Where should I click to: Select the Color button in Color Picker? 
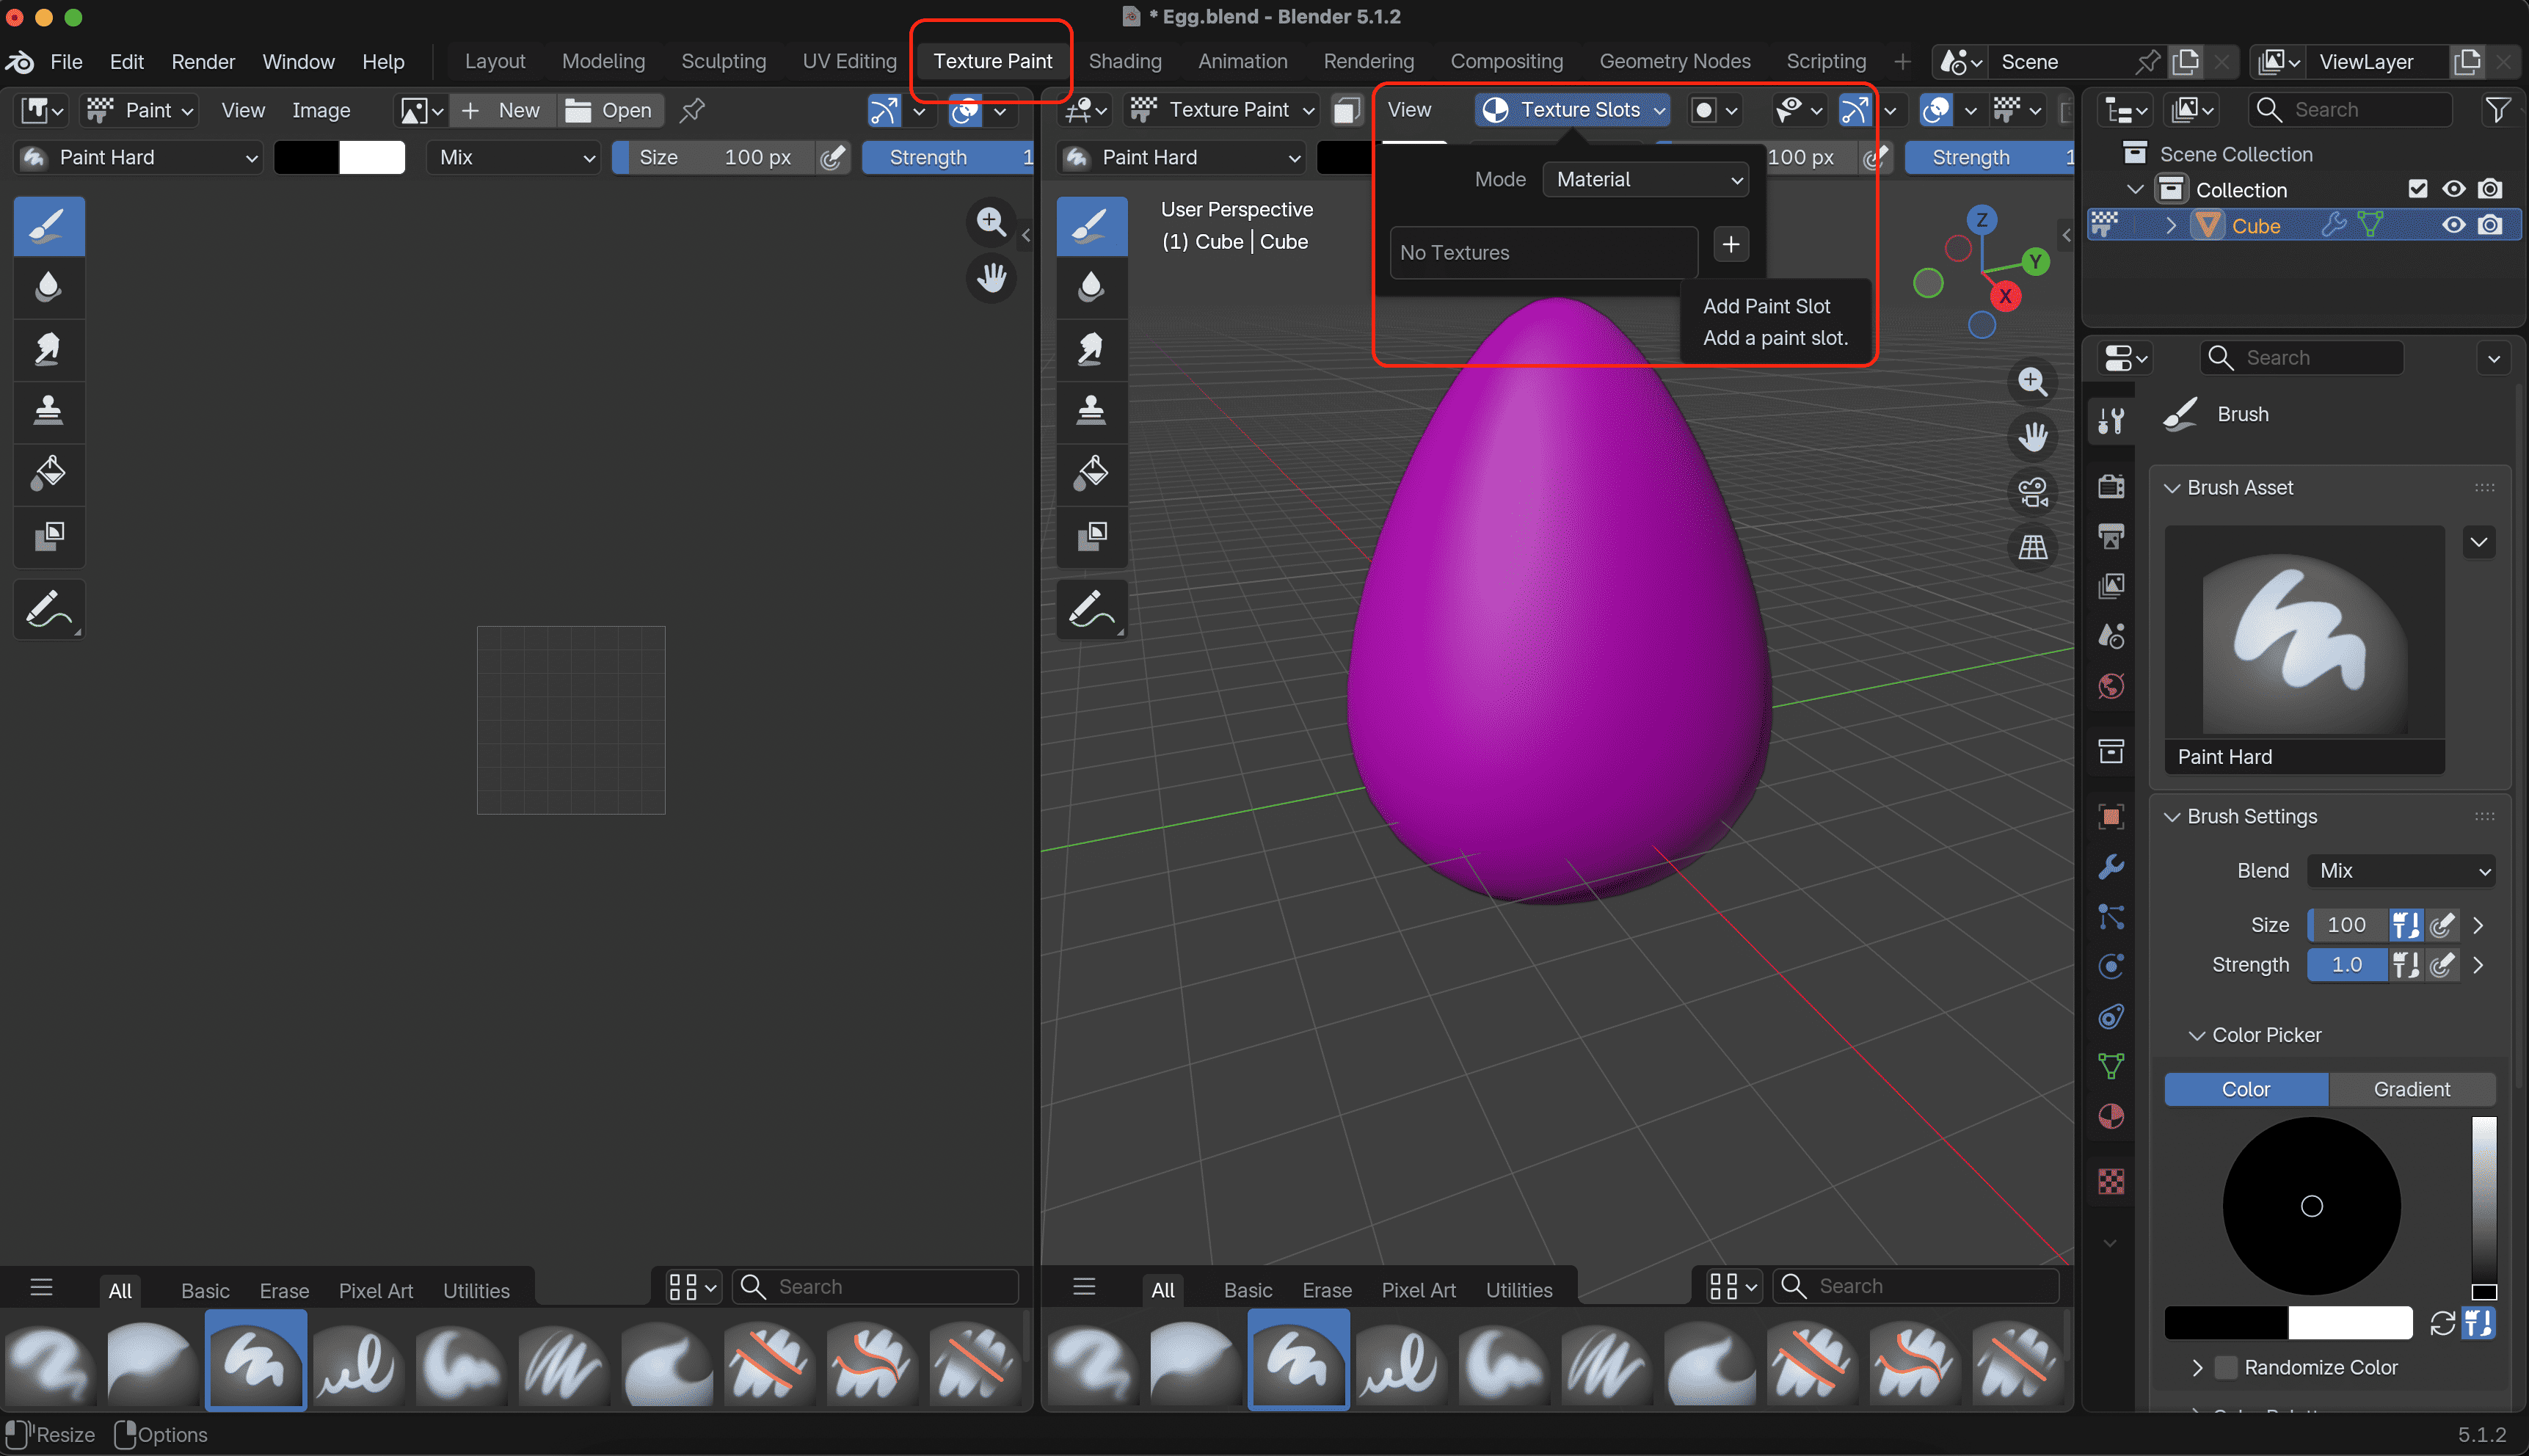coord(2246,1089)
